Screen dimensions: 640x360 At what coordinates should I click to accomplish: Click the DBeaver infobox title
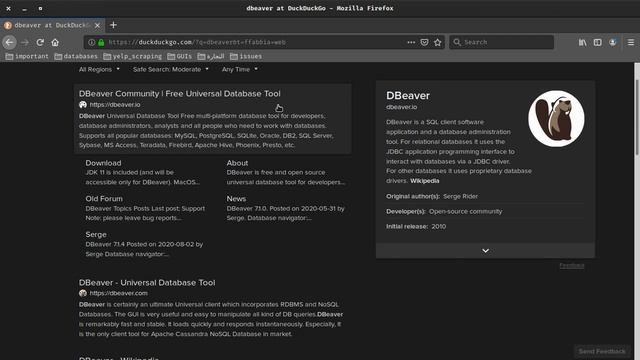tap(408, 96)
